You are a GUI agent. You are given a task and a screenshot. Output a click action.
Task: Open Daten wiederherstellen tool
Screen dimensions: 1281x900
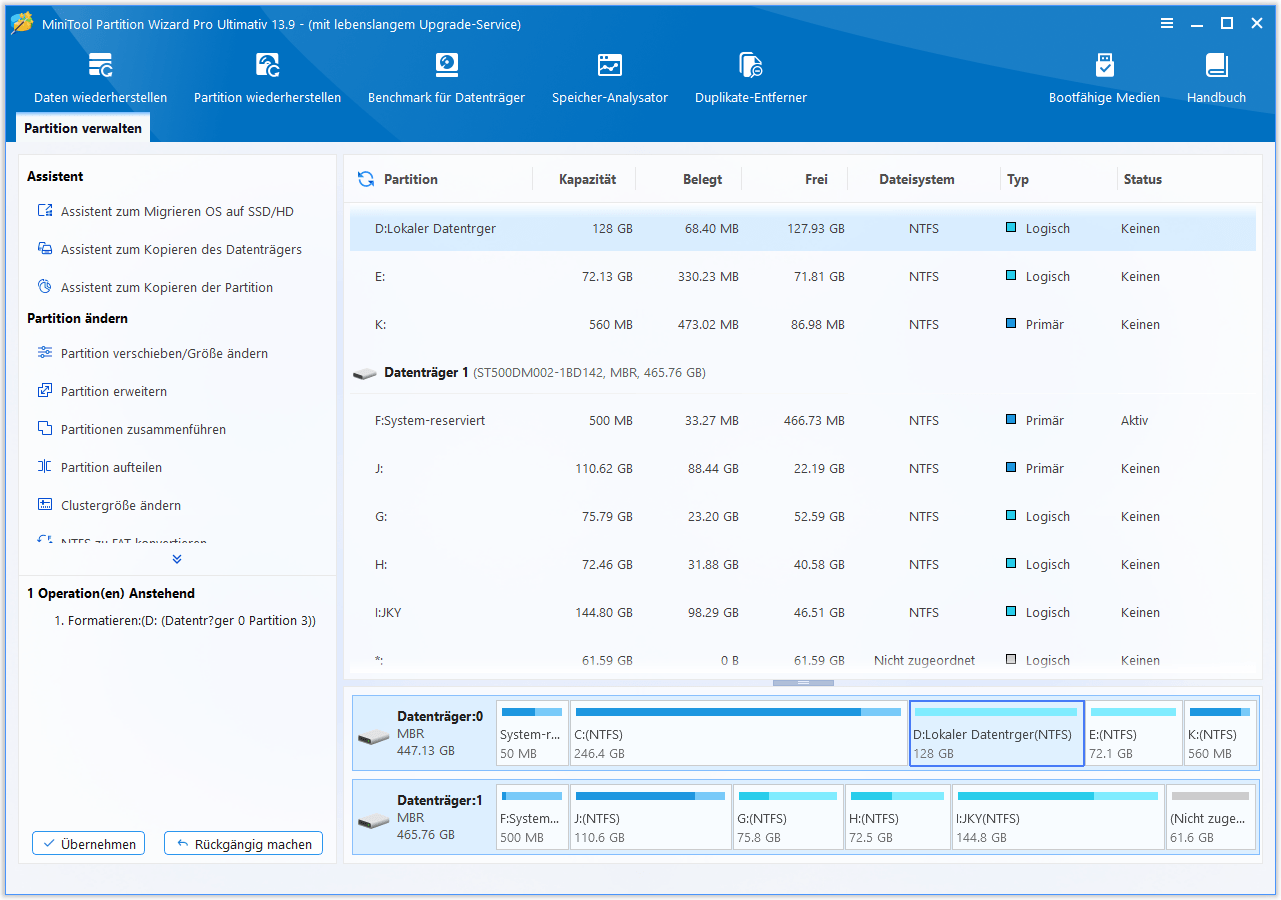(x=100, y=79)
